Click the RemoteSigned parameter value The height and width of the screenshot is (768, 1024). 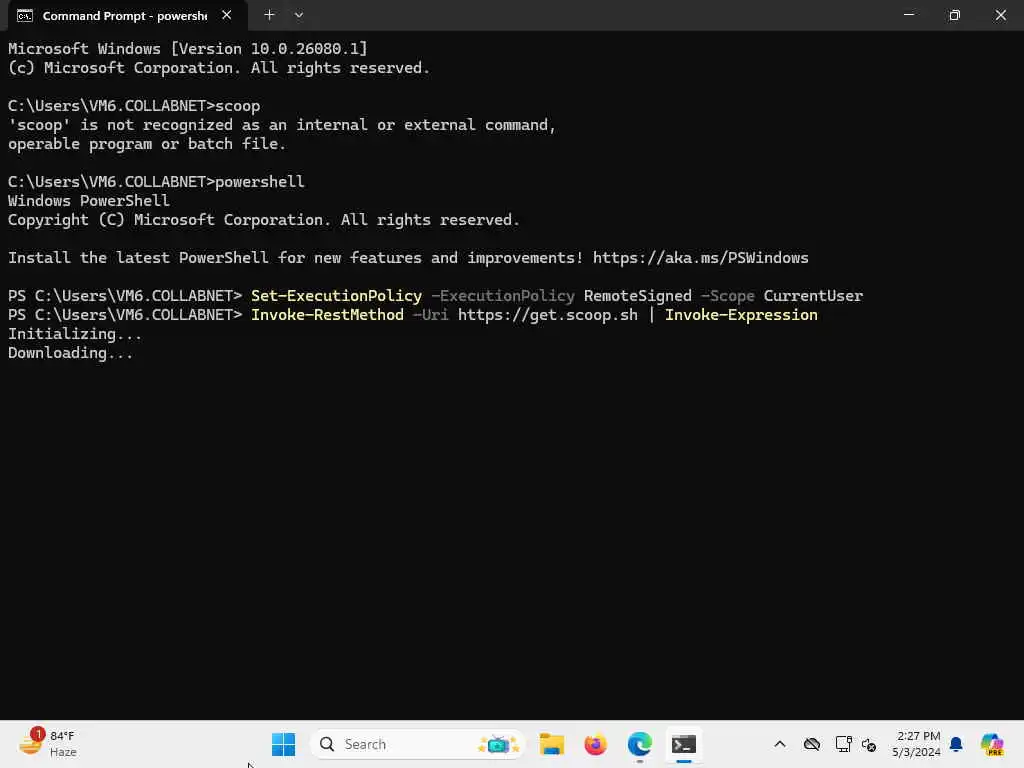coord(637,296)
